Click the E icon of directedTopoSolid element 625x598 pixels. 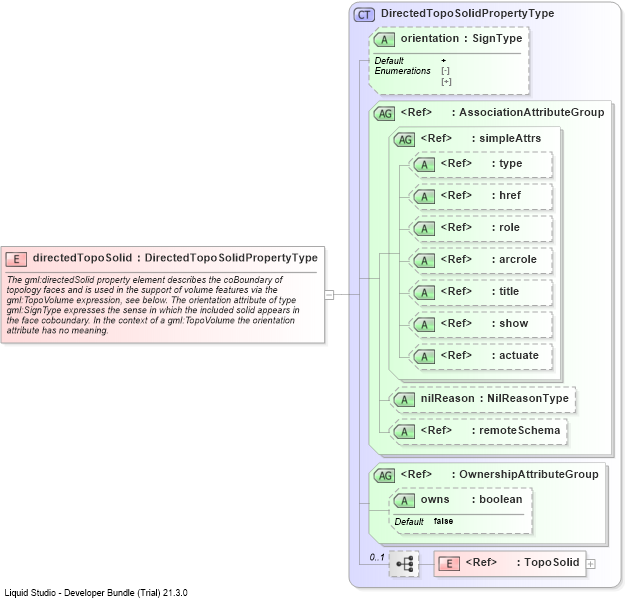[x=16, y=259]
